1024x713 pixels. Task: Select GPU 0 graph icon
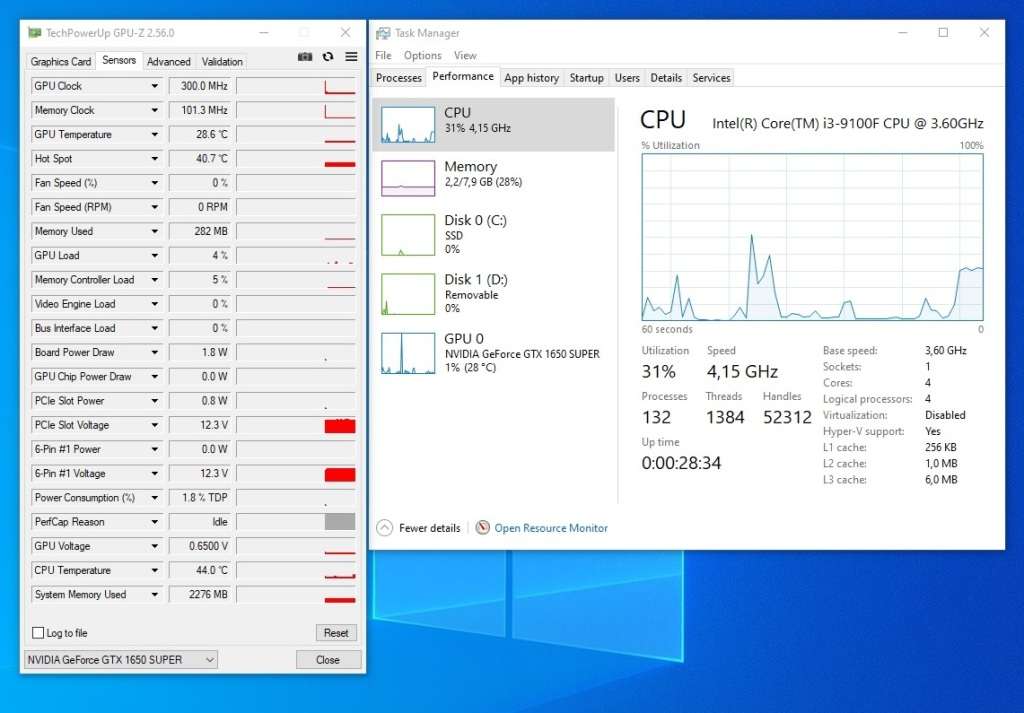408,353
